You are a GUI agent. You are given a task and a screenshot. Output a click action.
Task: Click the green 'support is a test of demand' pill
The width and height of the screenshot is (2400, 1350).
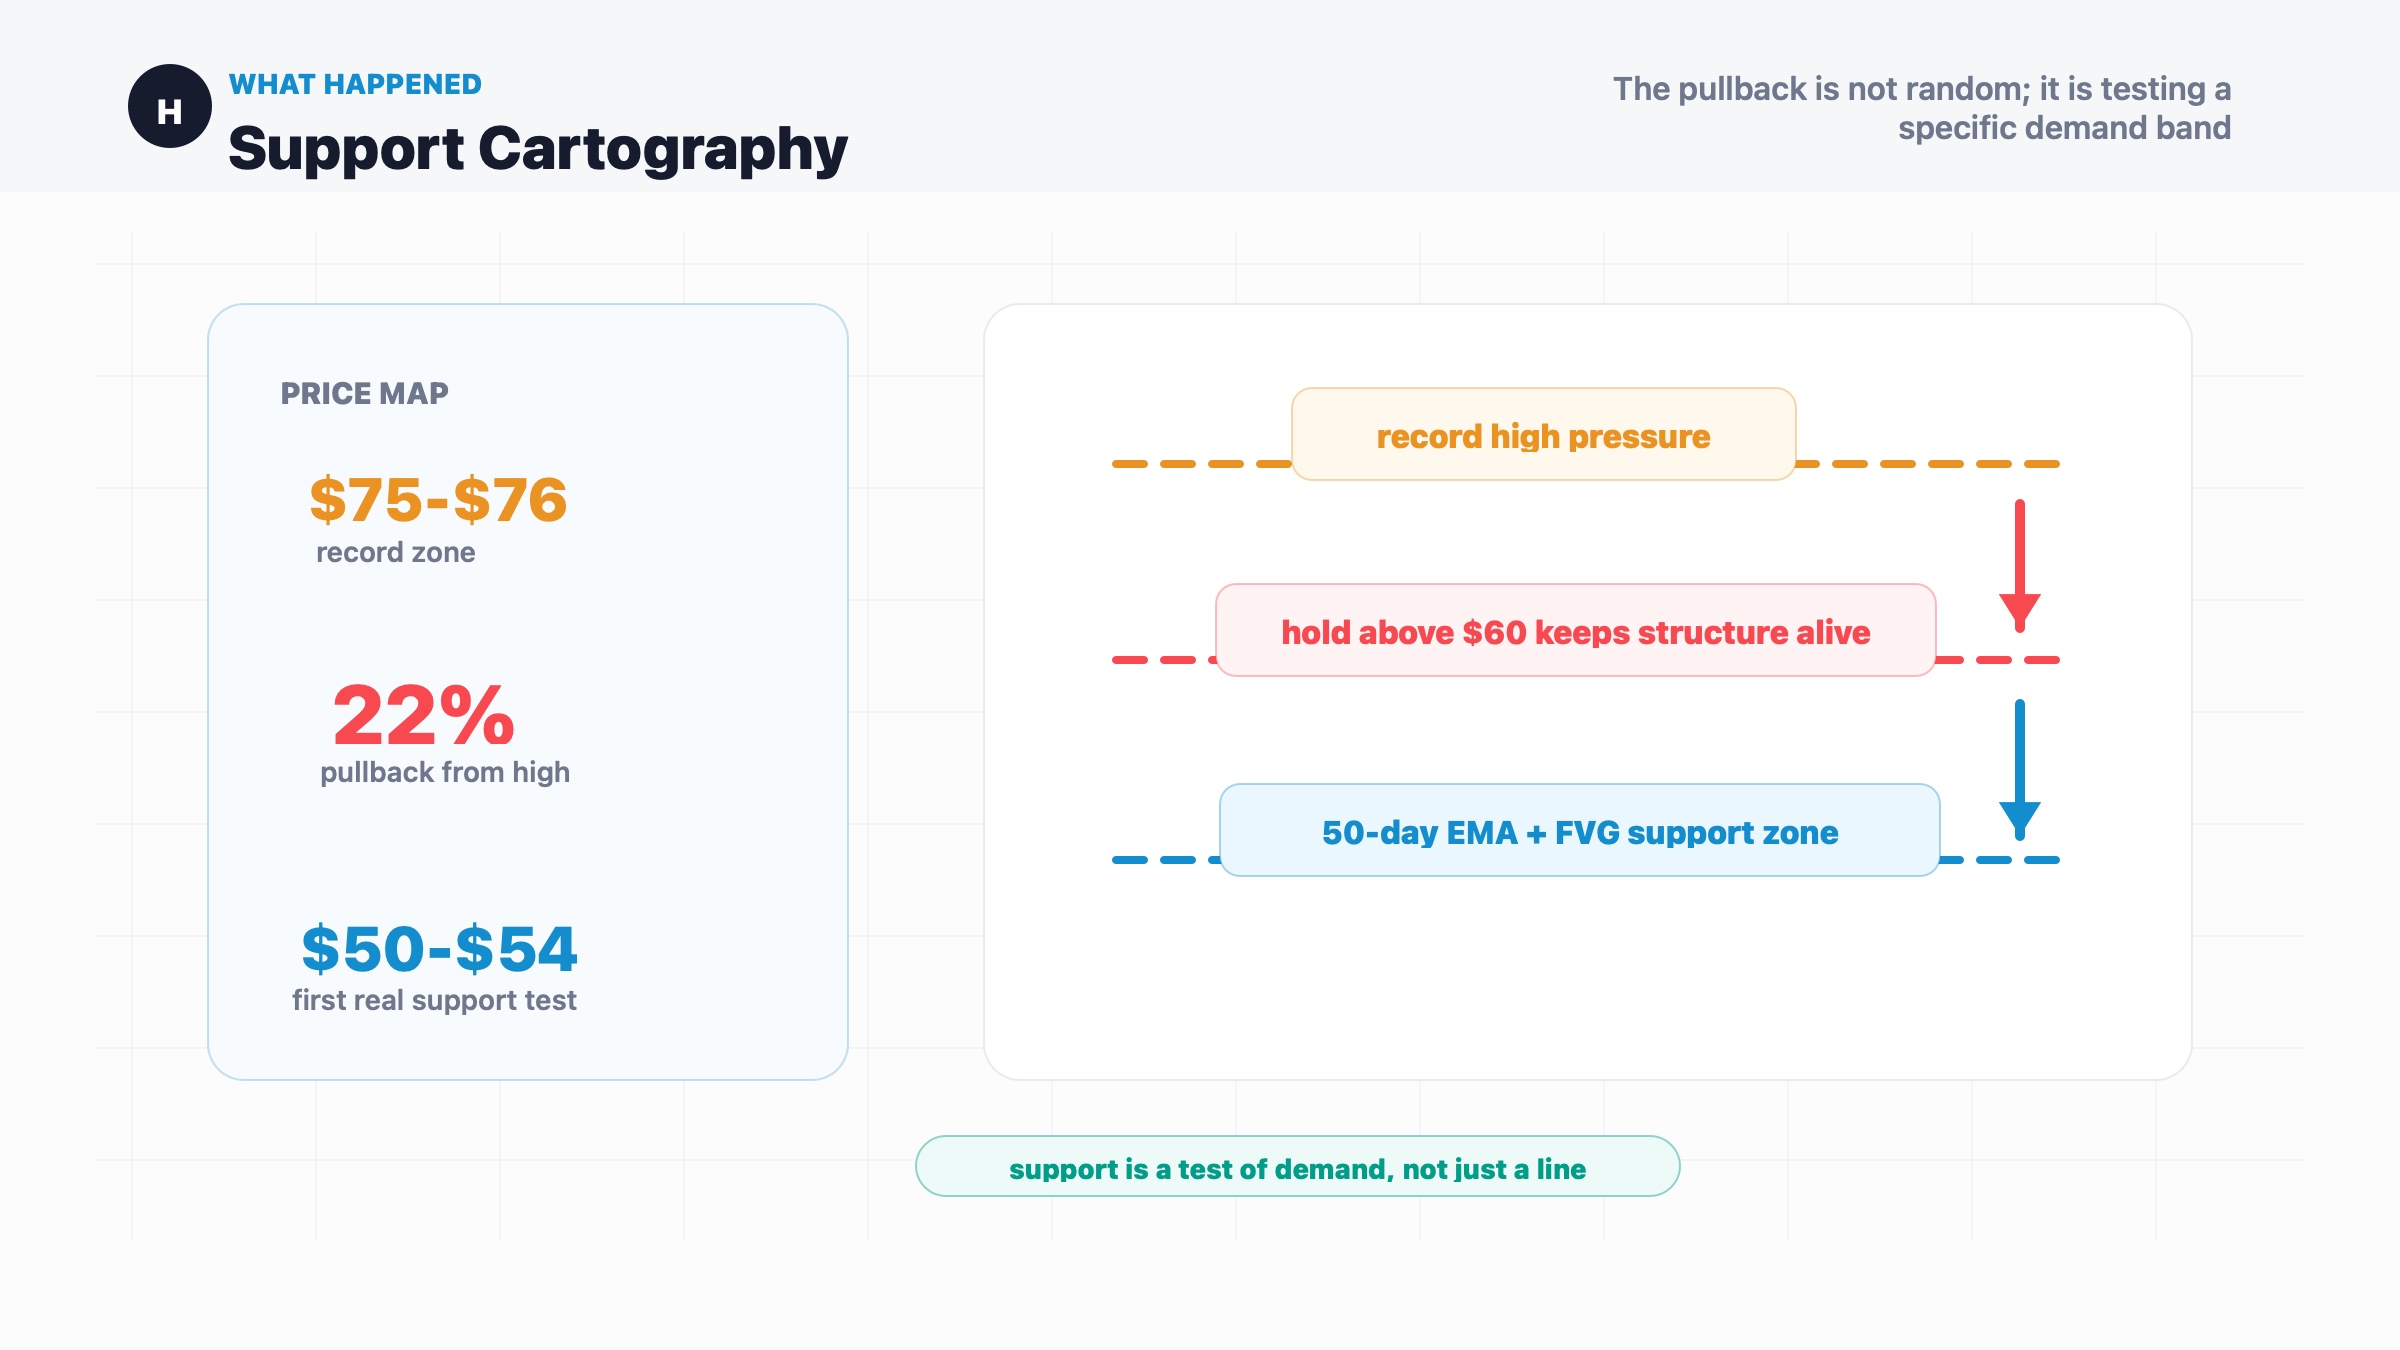(1298, 1166)
